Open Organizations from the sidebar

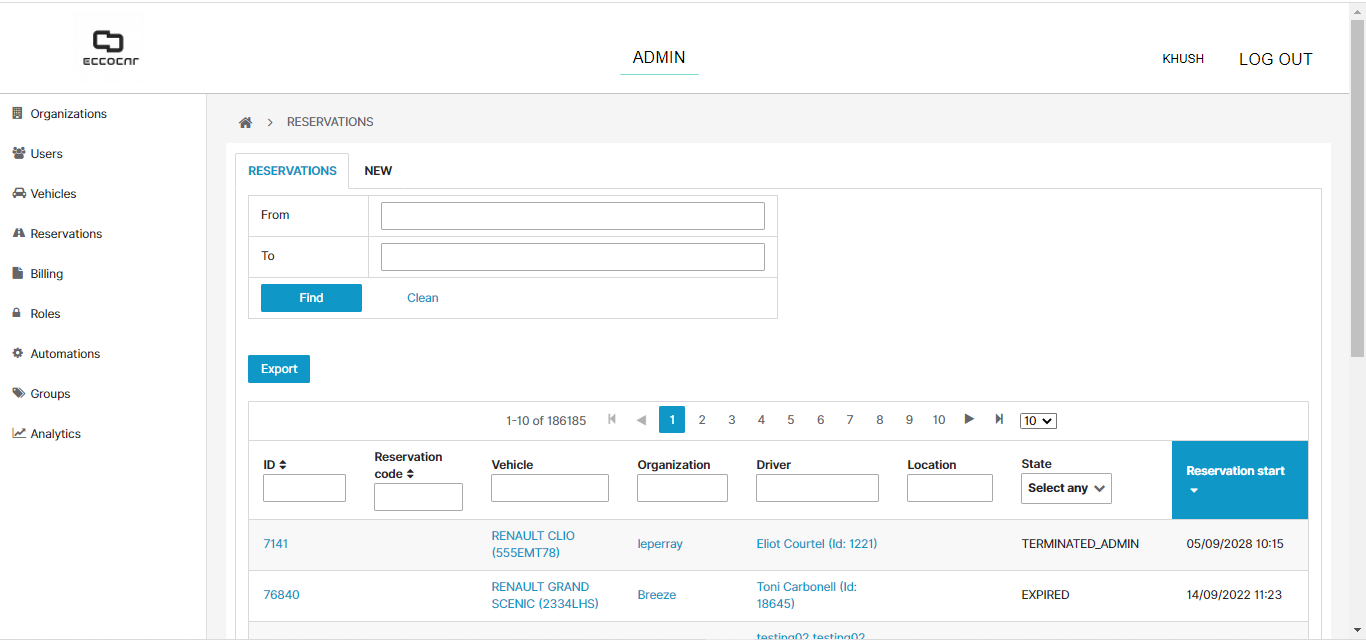click(x=68, y=114)
